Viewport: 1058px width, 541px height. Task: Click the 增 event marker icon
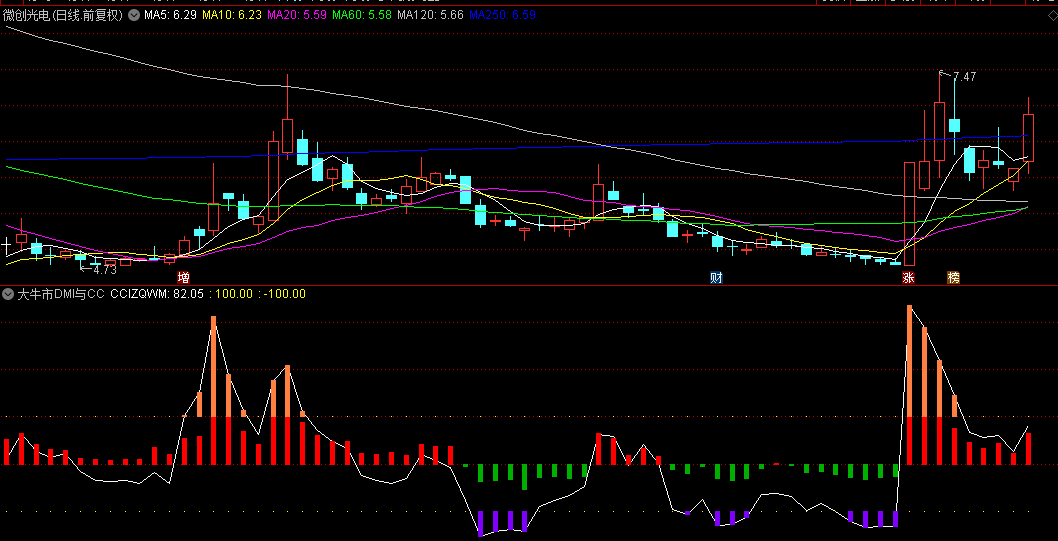pyautogui.click(x=183, y=277)
